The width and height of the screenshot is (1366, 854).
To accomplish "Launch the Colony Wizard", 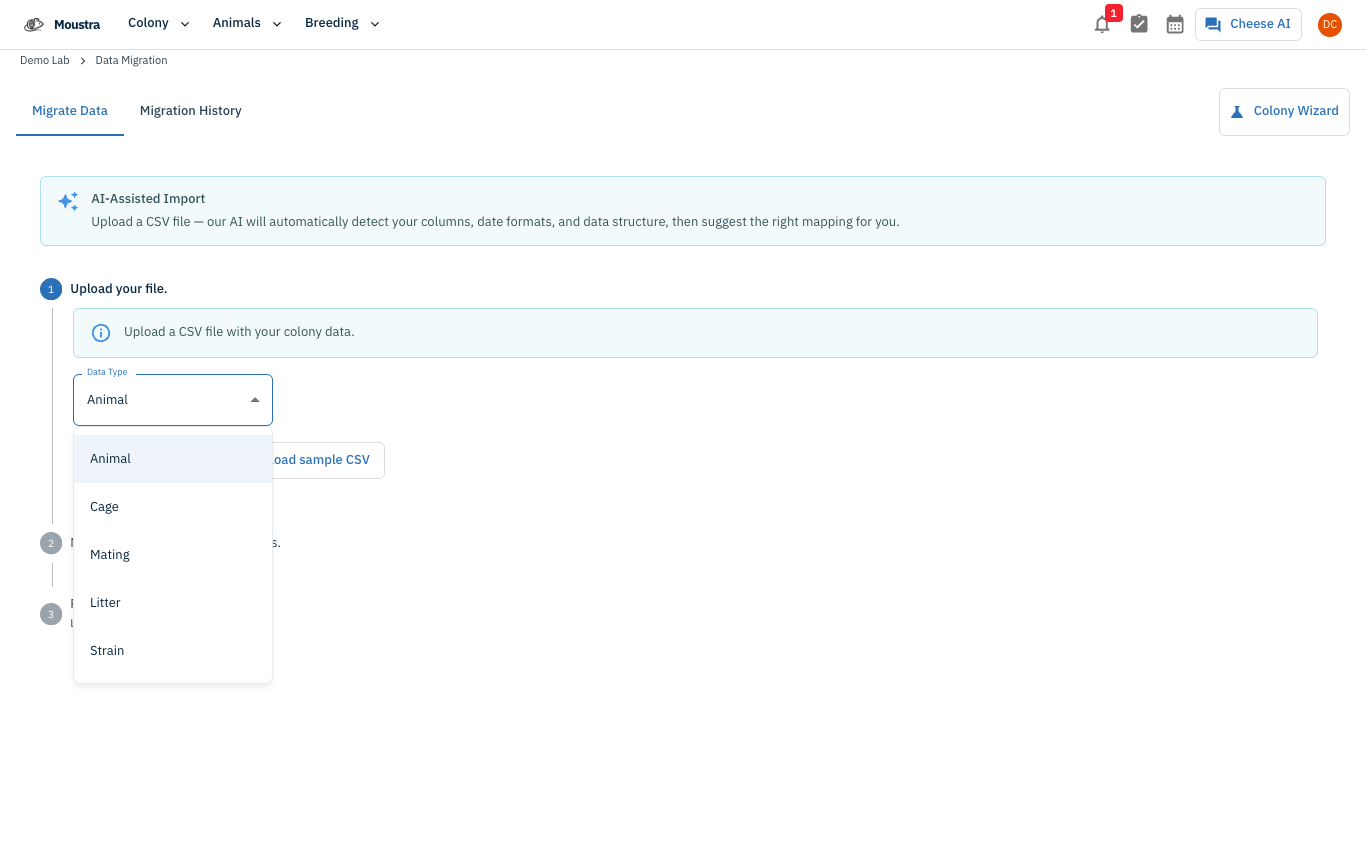I will pos(1284,111).
